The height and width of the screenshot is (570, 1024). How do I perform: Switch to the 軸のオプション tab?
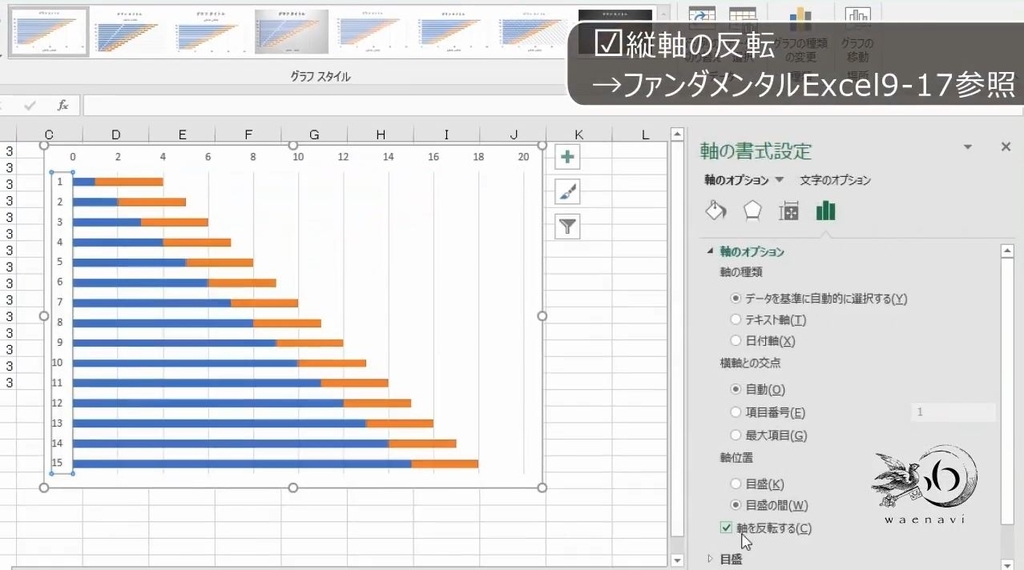pyautogui.click(x=736, y=180)
